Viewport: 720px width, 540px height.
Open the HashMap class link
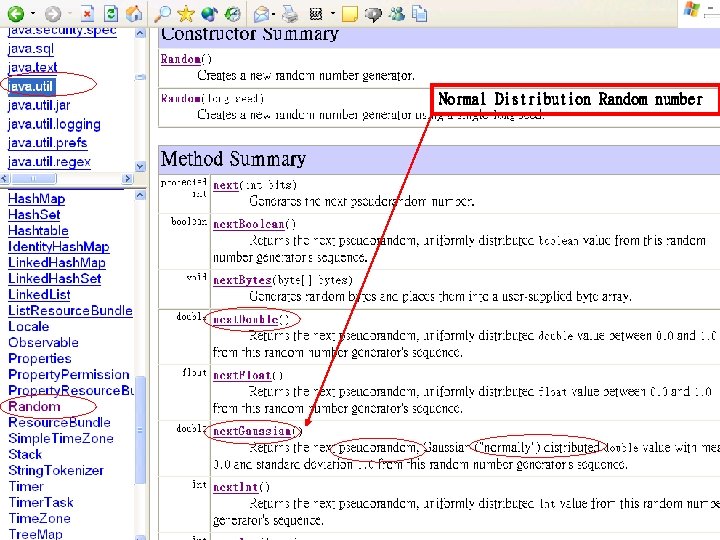37,198
